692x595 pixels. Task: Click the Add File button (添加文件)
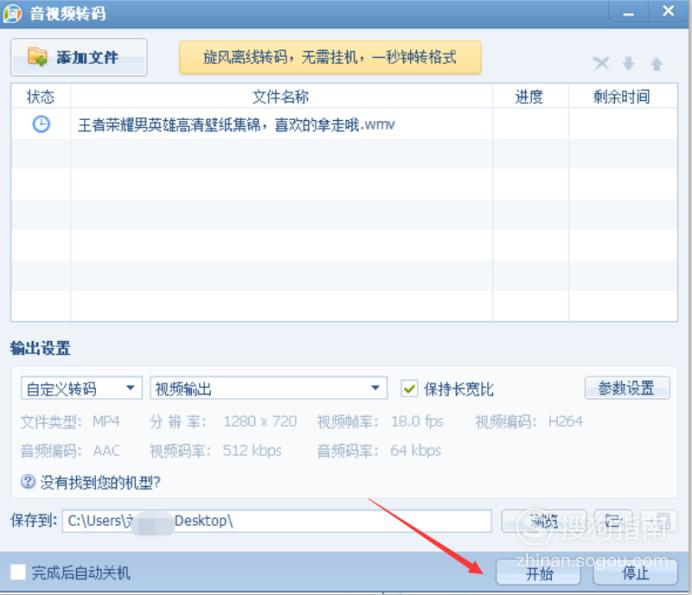coord(79,57)
